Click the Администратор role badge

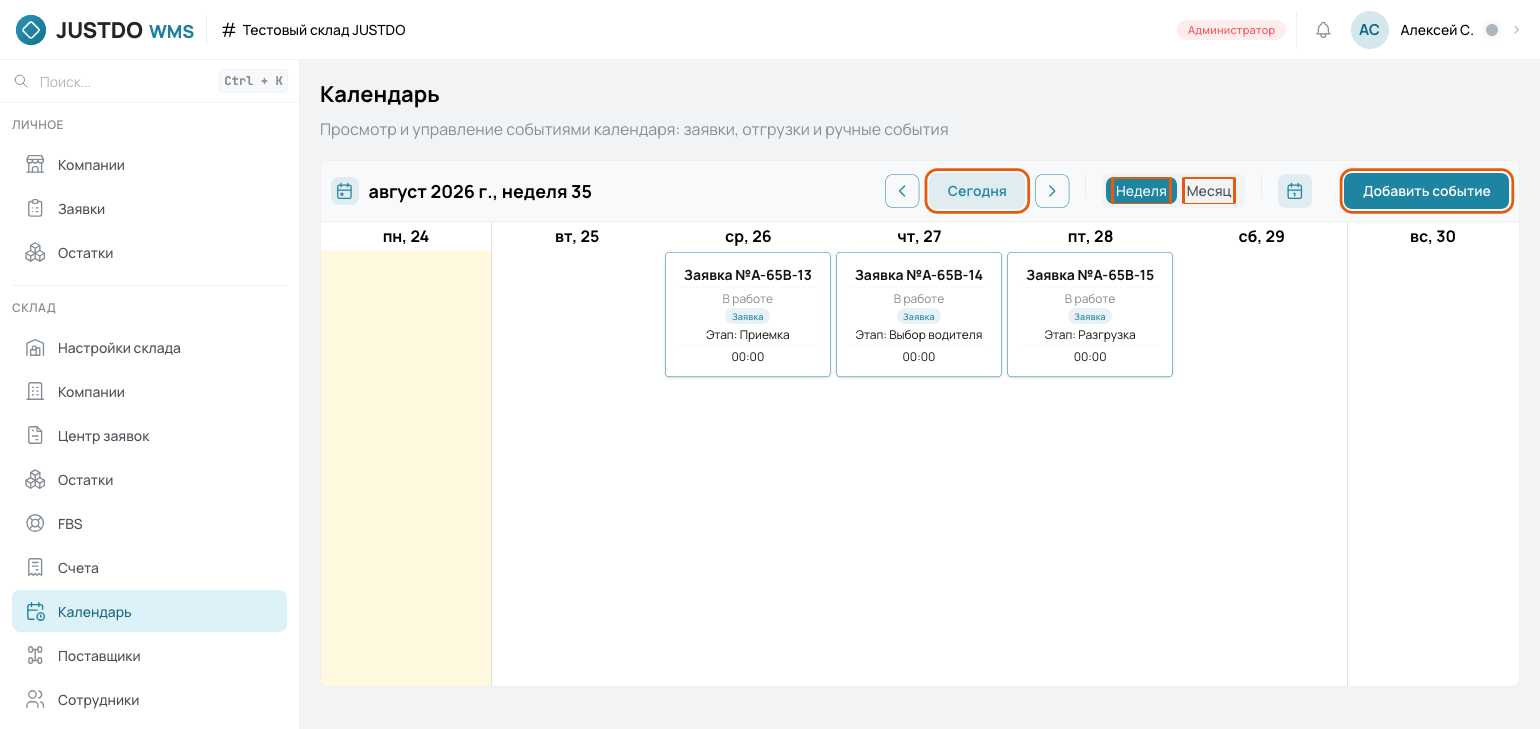coord(1231,30)
